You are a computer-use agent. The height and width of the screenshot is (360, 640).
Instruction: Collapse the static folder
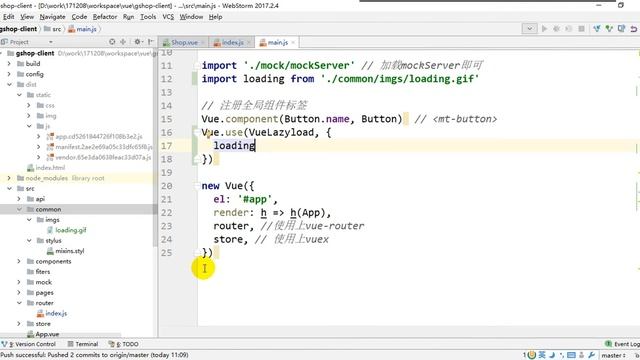coord(19,95)
